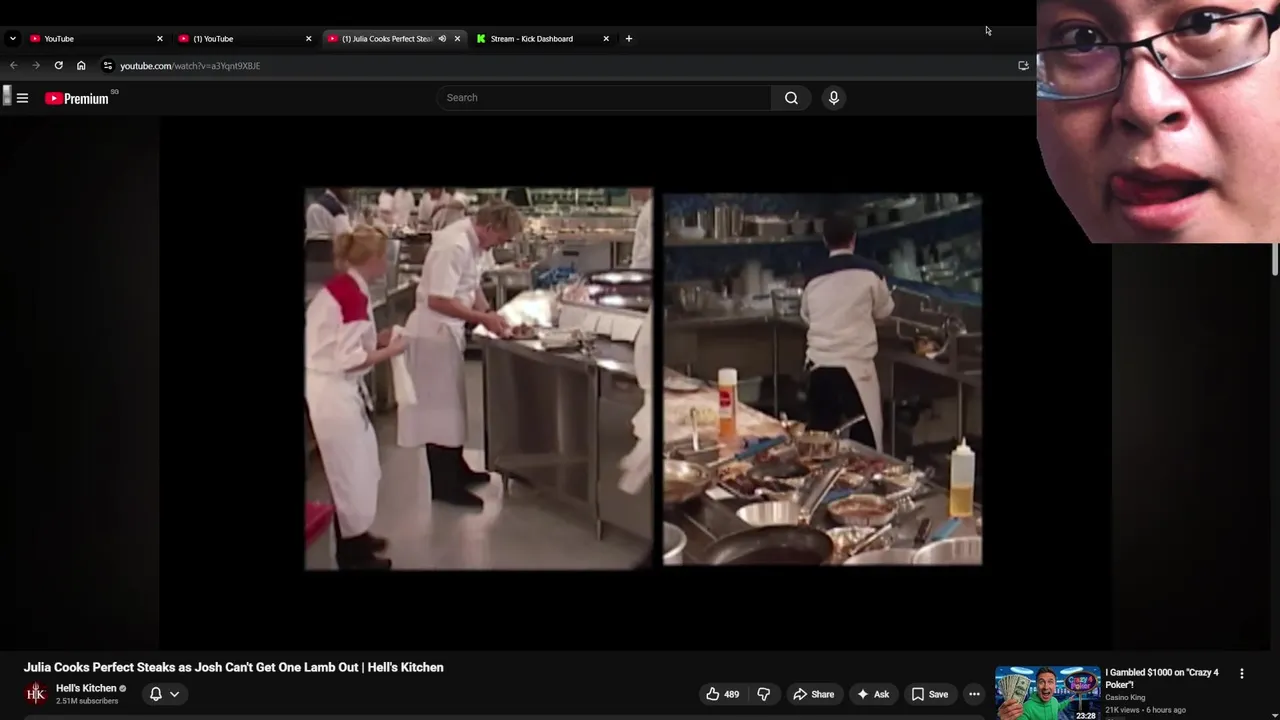Dislike this video

click(764, 694)
